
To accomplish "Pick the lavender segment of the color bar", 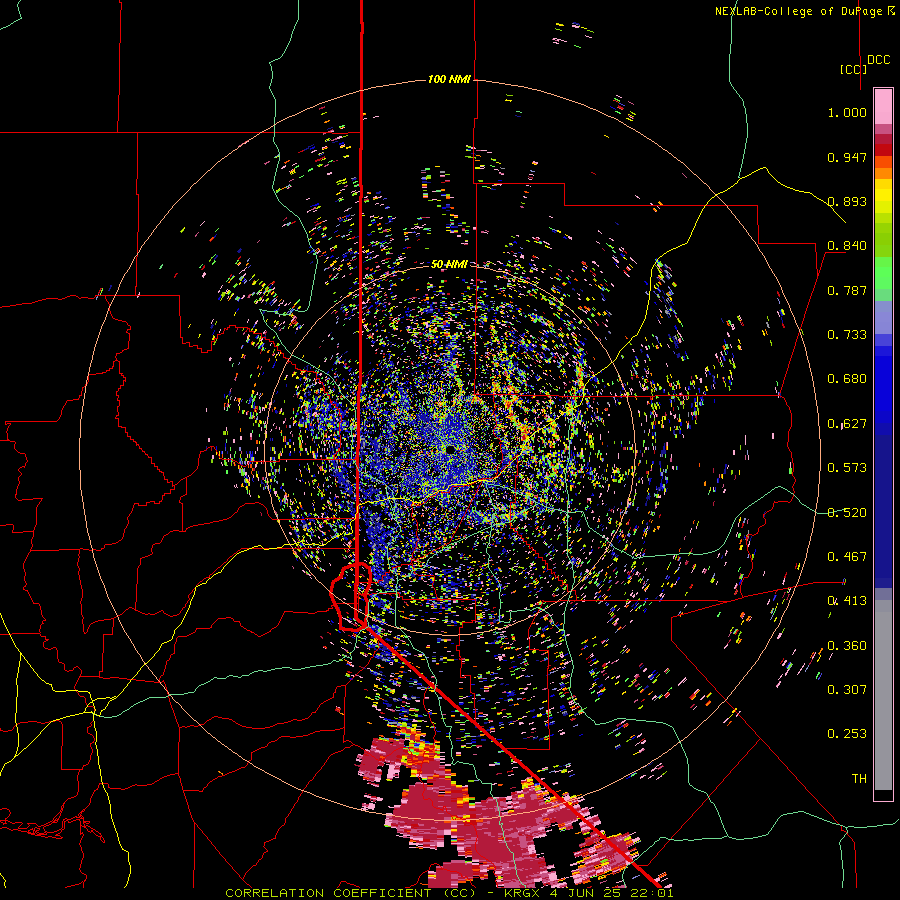I will coord(883,317).
